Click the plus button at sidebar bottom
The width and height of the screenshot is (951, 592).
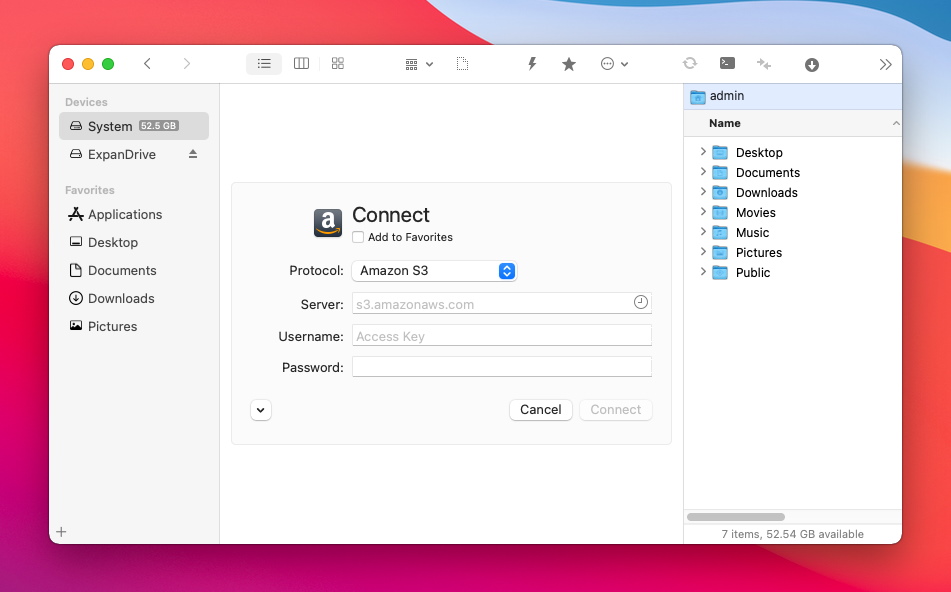coord(61,532)
